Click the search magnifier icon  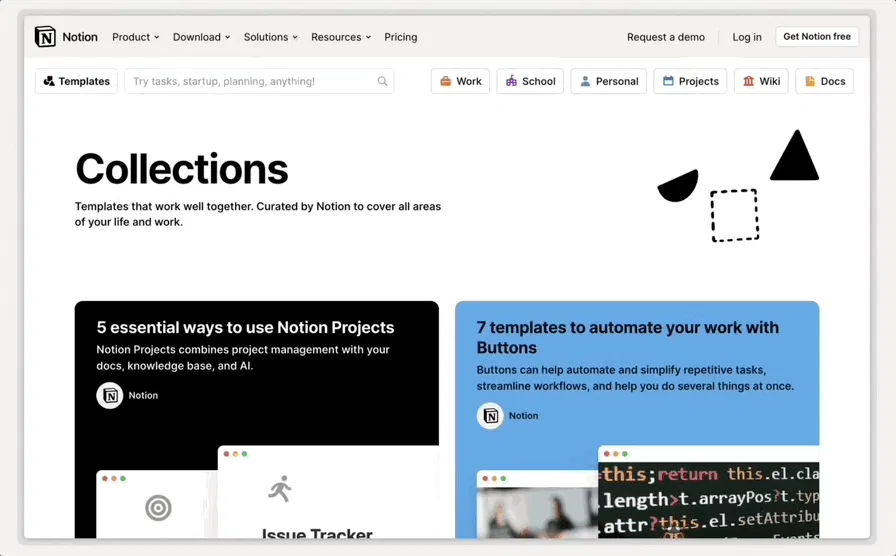(382, 81)
